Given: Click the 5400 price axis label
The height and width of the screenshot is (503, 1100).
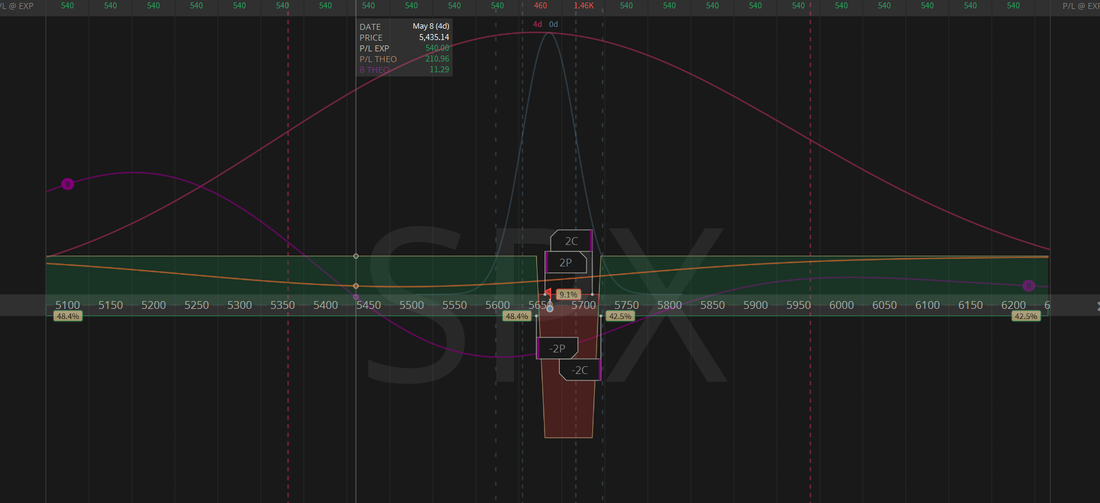Looking at the screenshot, I should (x=326, y=305).
